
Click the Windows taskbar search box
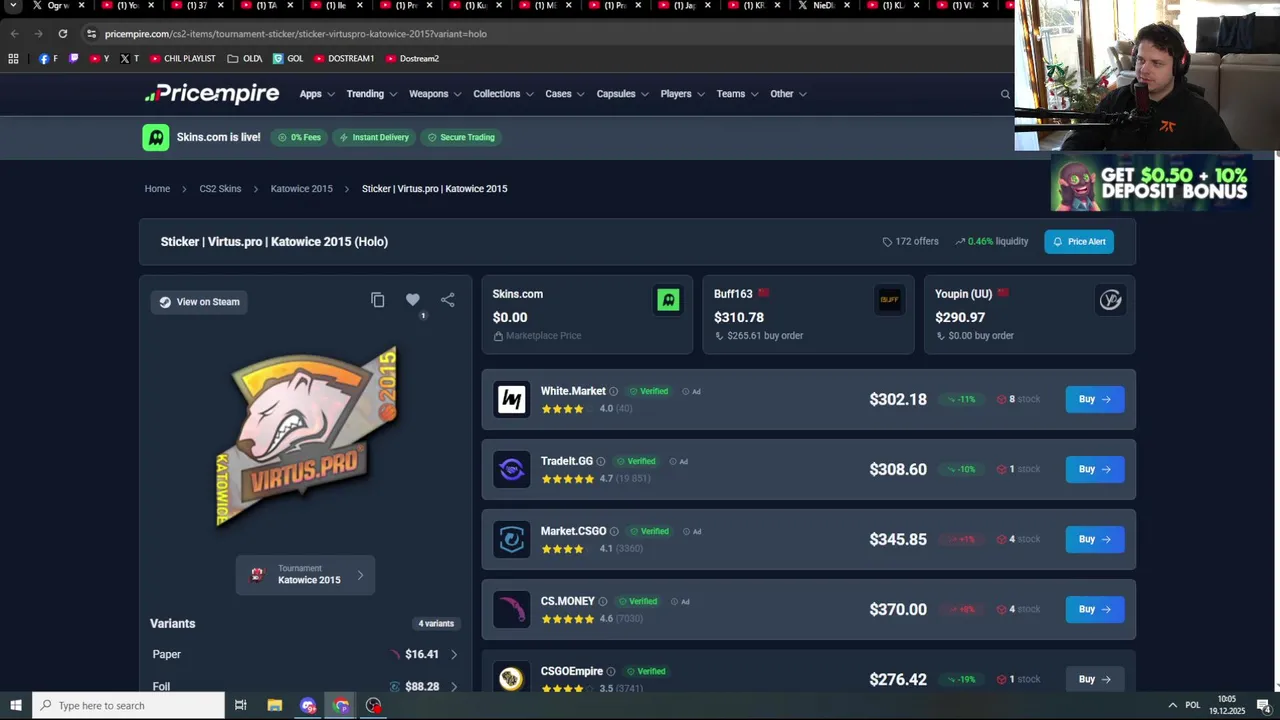click(128, 705)
